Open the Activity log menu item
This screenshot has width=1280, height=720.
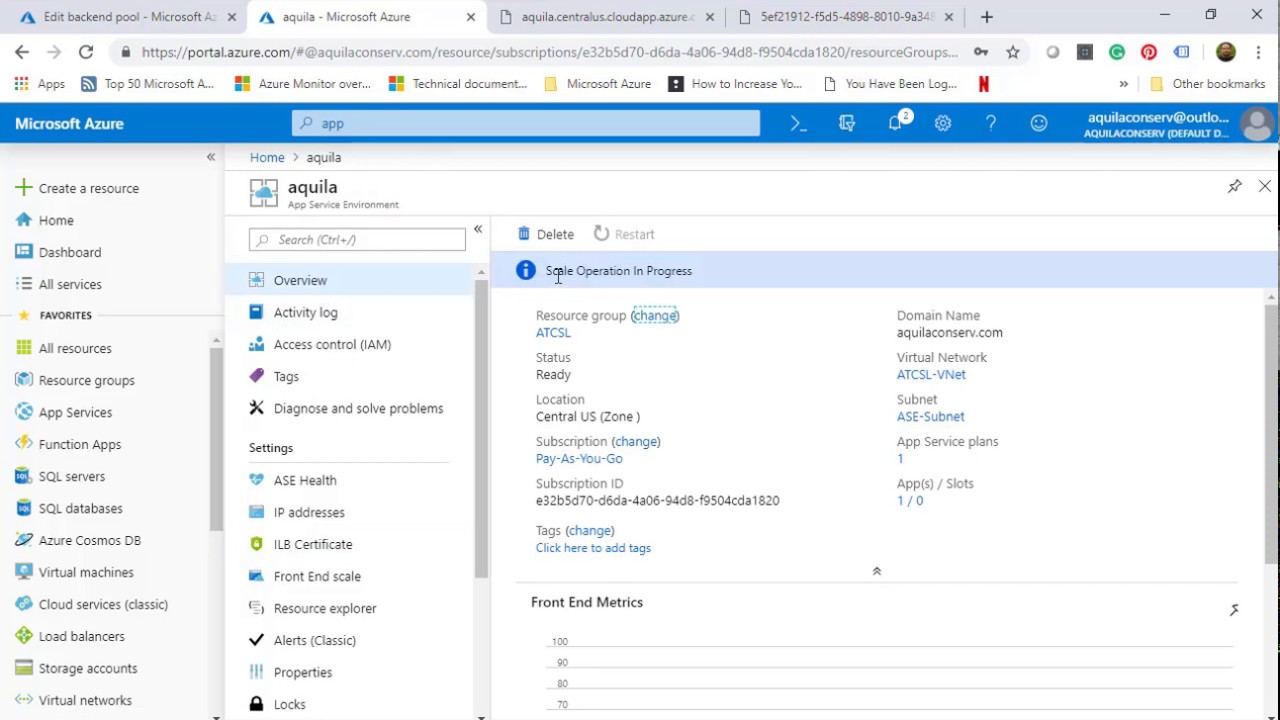click(x=305, y=312)
